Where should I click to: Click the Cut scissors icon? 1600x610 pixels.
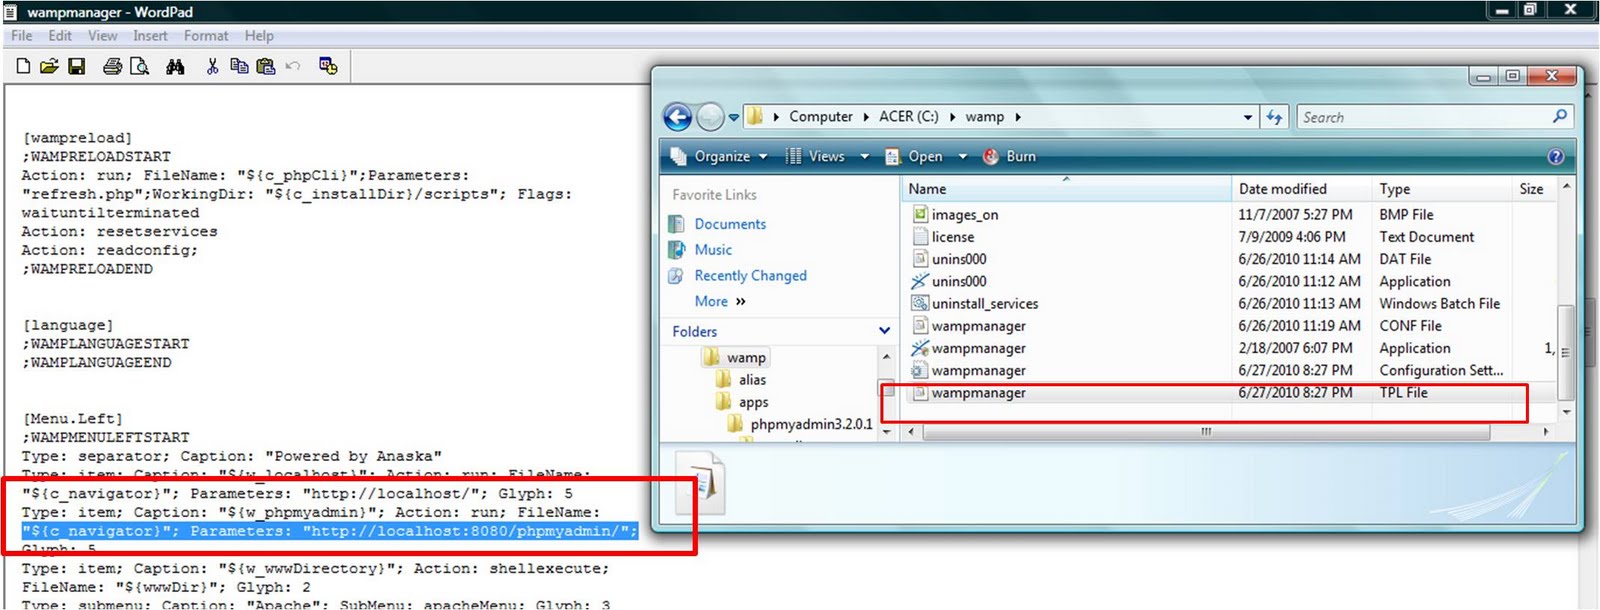pos(212,67)
